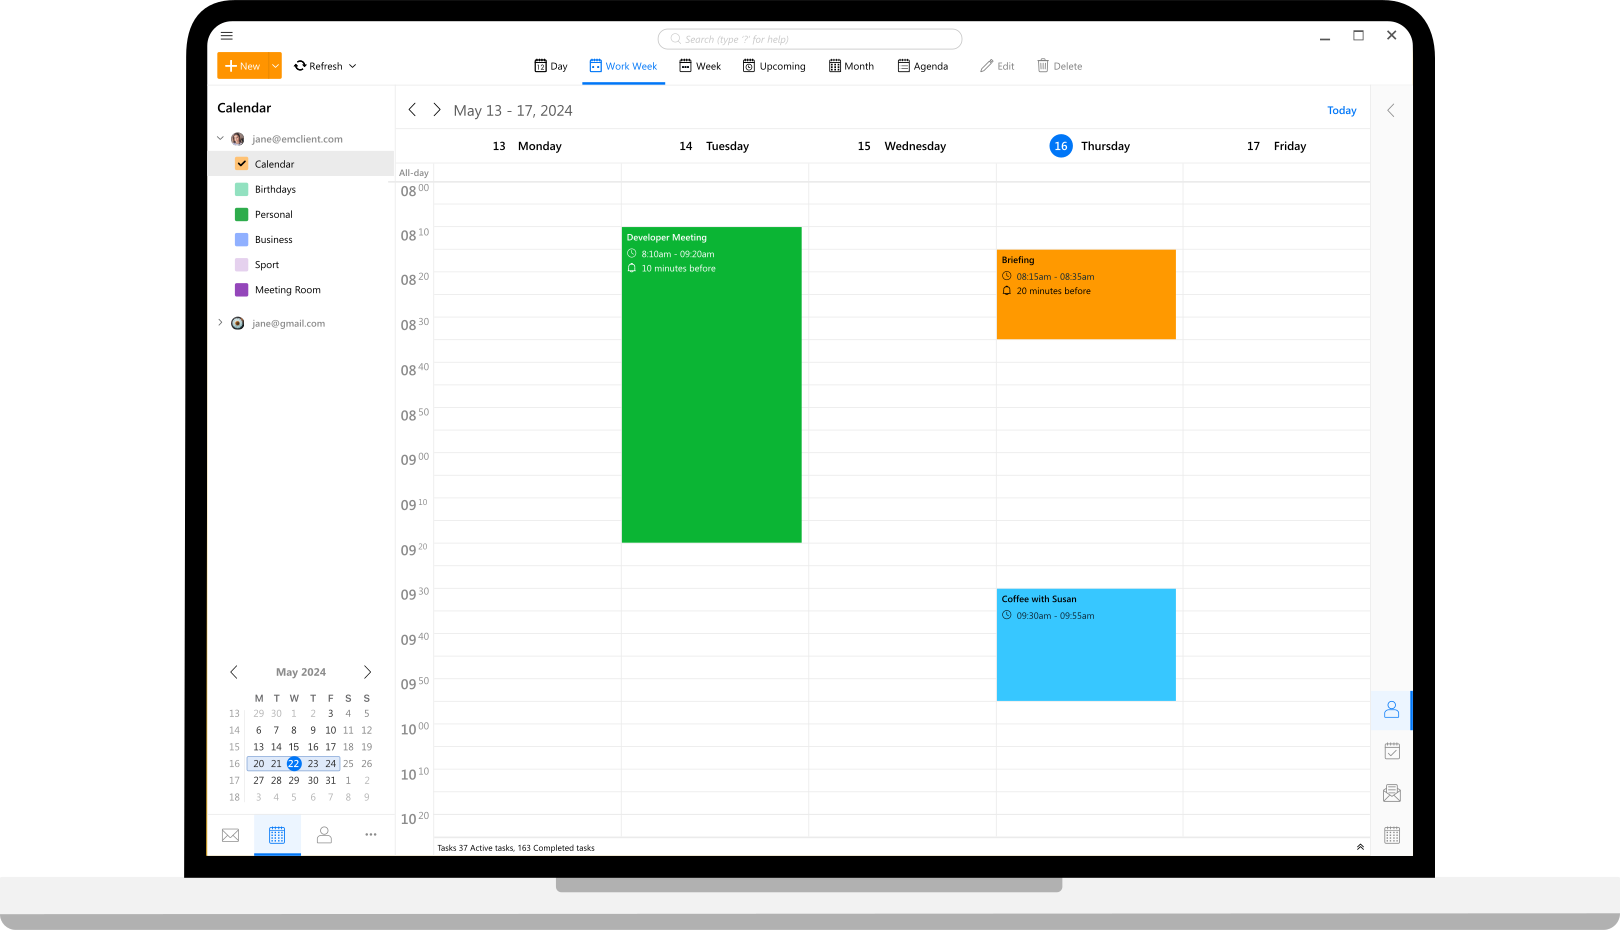
Task: Expand the jane@gmail.com account
Action: pos(220,323)
